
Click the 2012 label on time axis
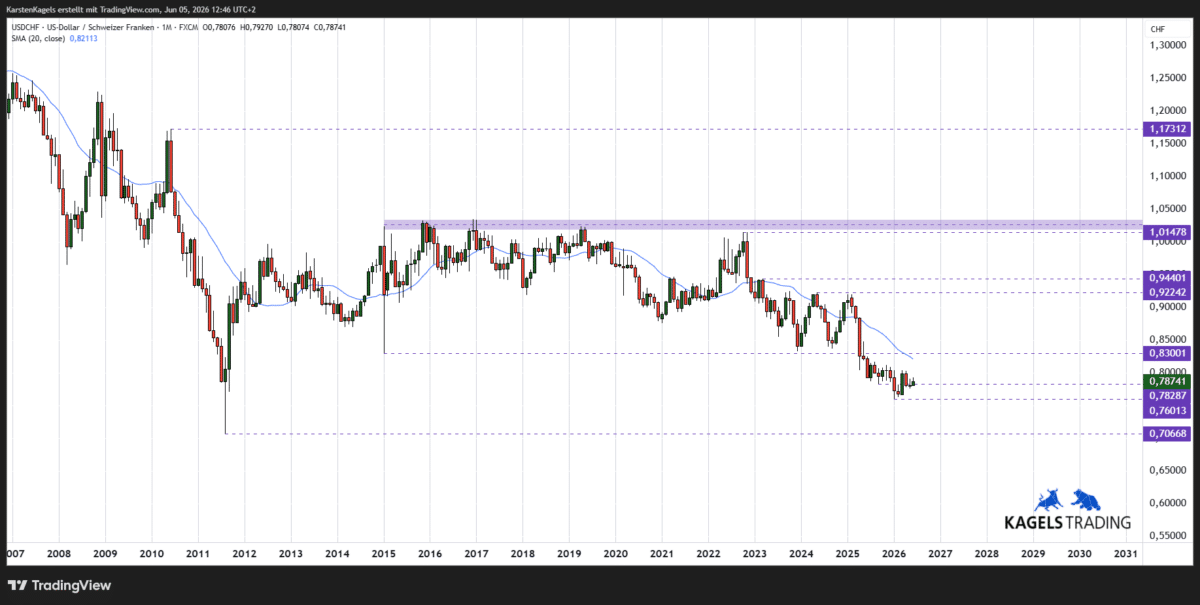pyautogui.click(x=245, y=553)
